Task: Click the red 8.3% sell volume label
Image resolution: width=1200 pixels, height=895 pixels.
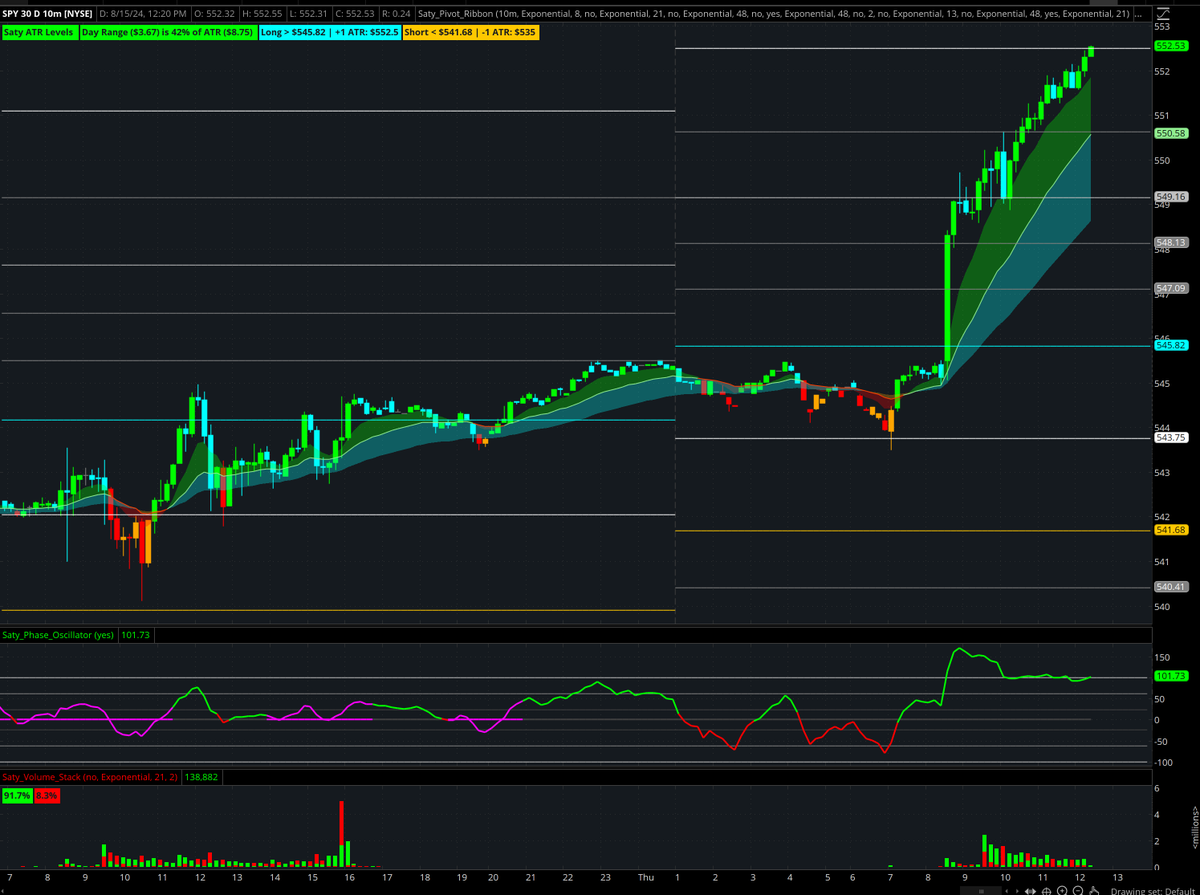Action: (x=47, y=795)
